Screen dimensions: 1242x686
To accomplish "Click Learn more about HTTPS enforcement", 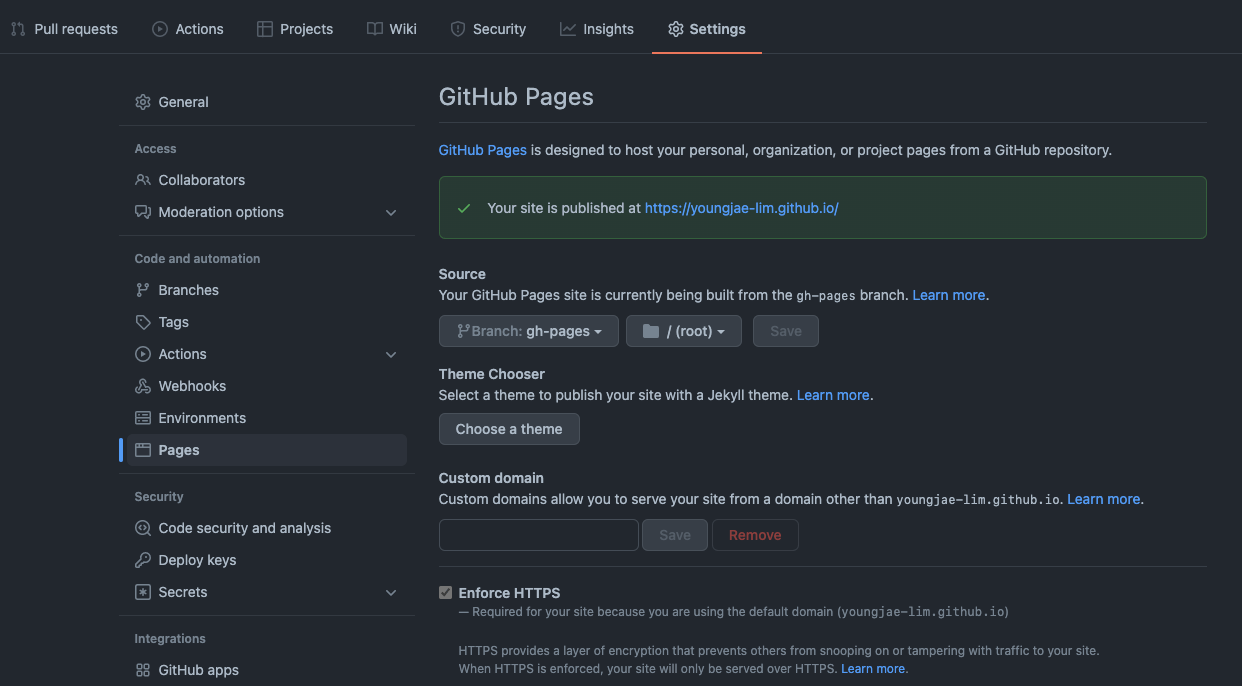I will click(873, 669).
